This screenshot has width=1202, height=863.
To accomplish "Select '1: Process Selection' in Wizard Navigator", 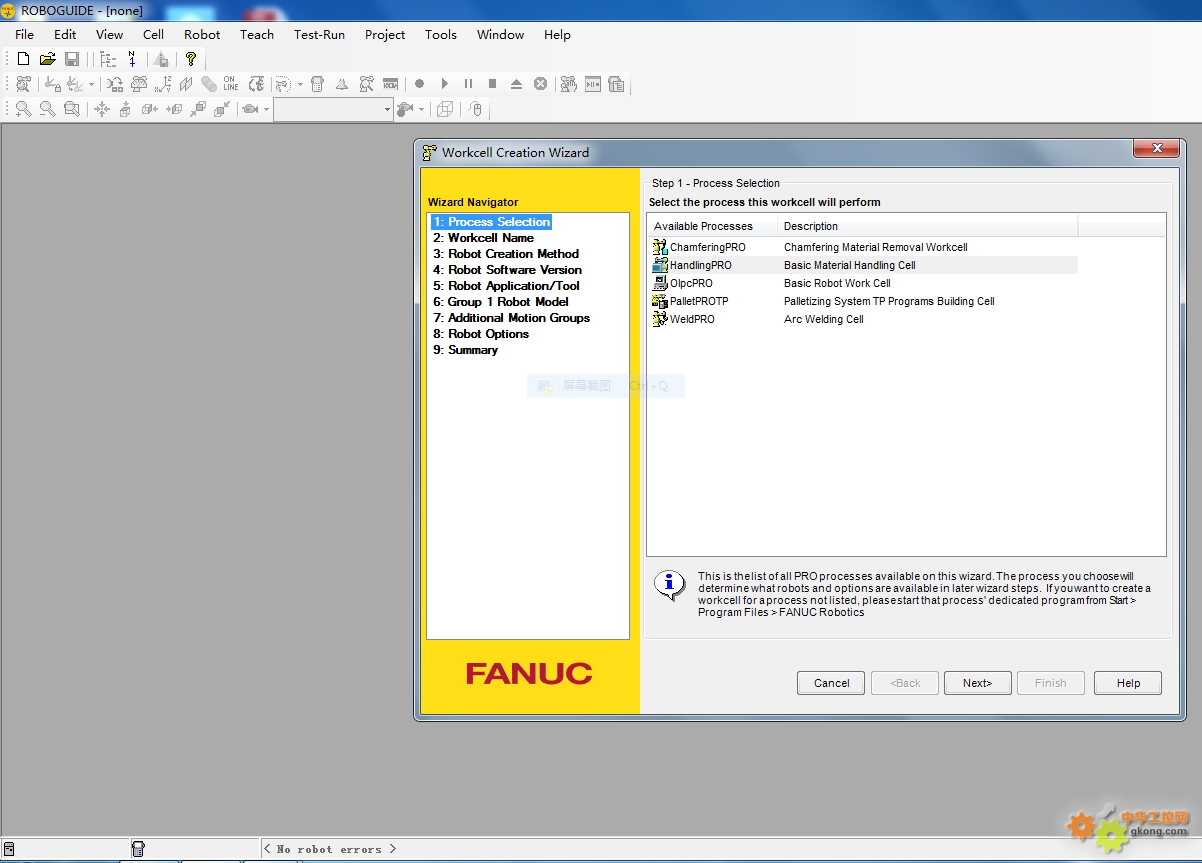I will tap(491, 222).
